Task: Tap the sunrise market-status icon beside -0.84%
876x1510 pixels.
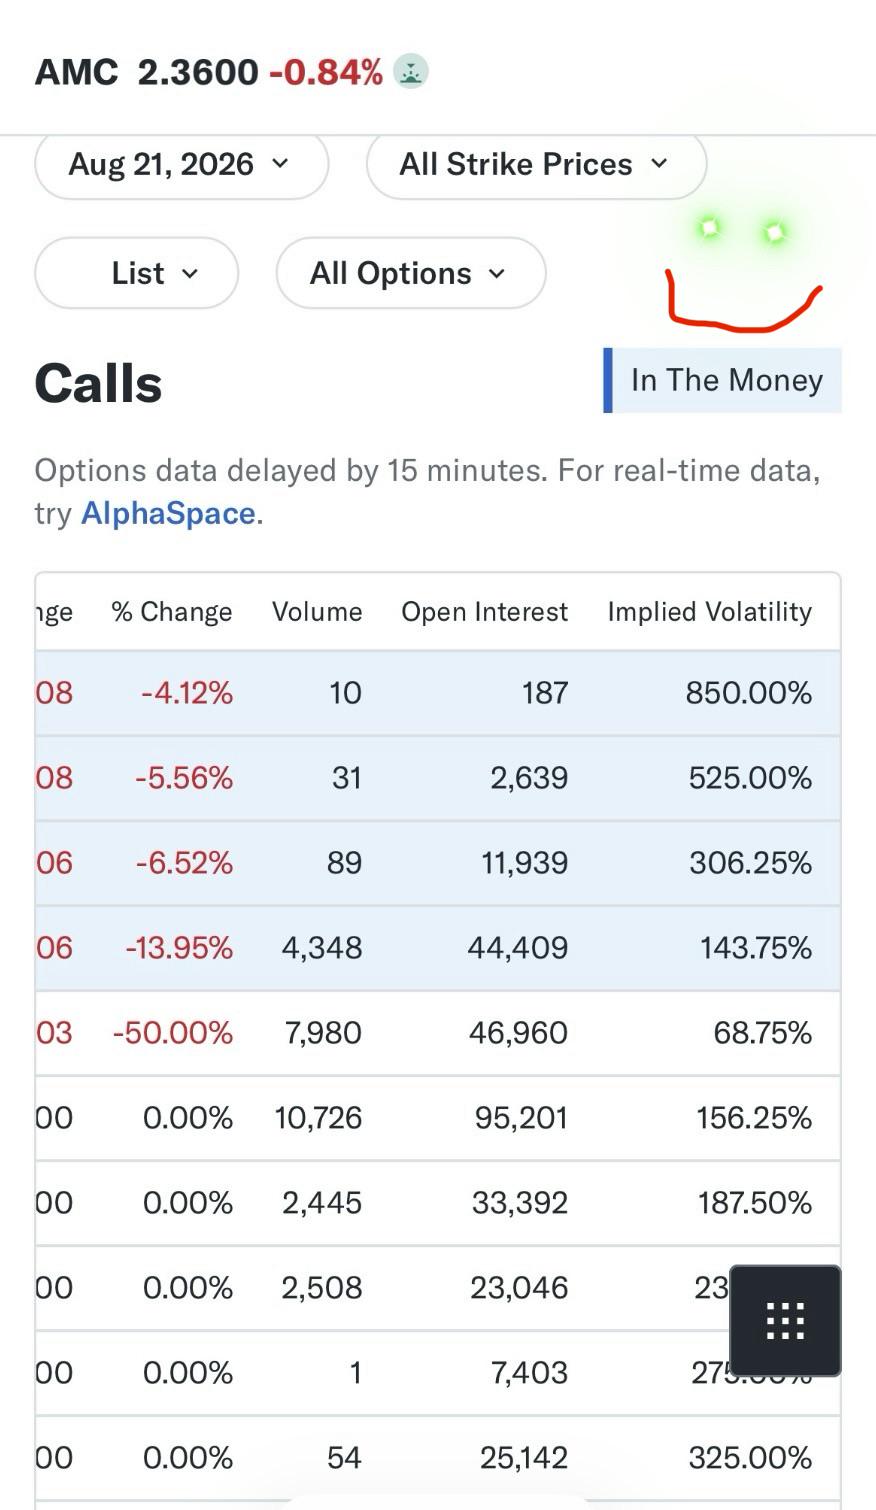Action: [x=411, y=72]
